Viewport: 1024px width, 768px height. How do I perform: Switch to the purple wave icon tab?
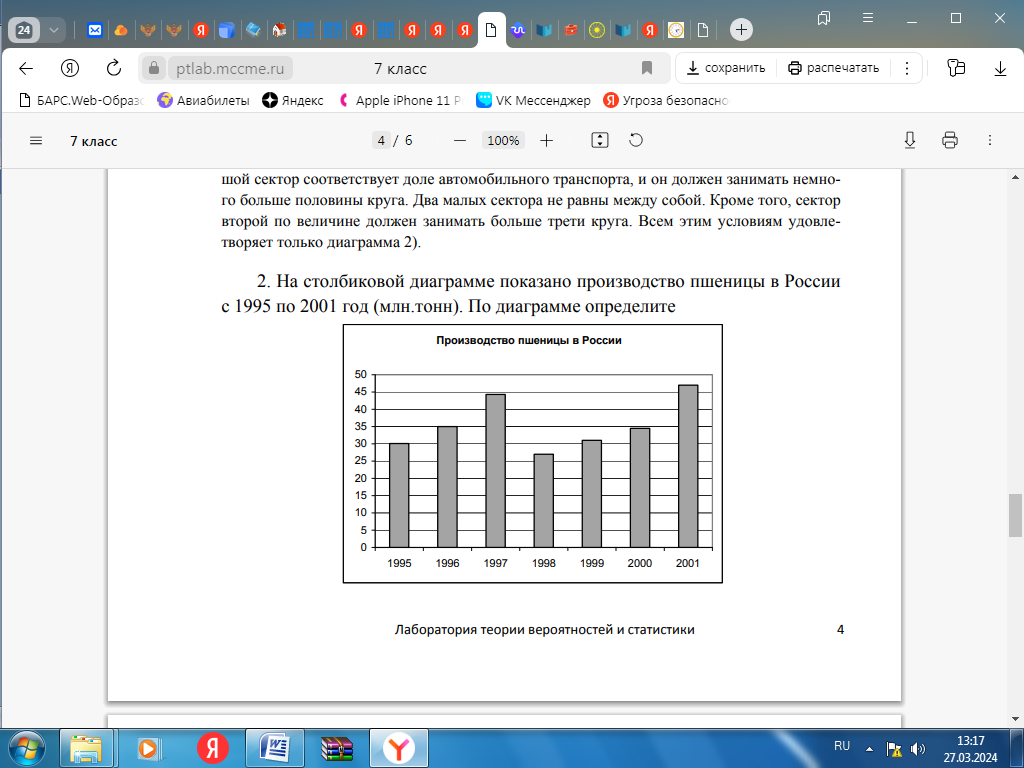pyautogui.click(x=517, y=30)
